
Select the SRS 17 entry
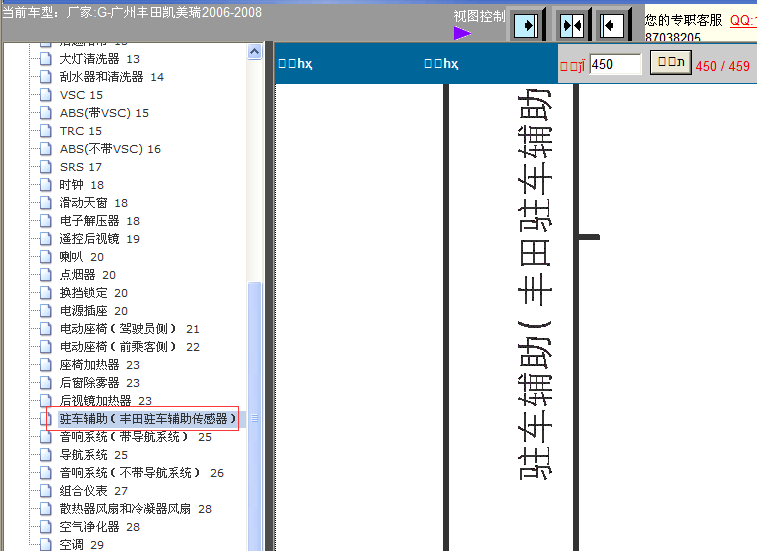click(x=81, y=167)
